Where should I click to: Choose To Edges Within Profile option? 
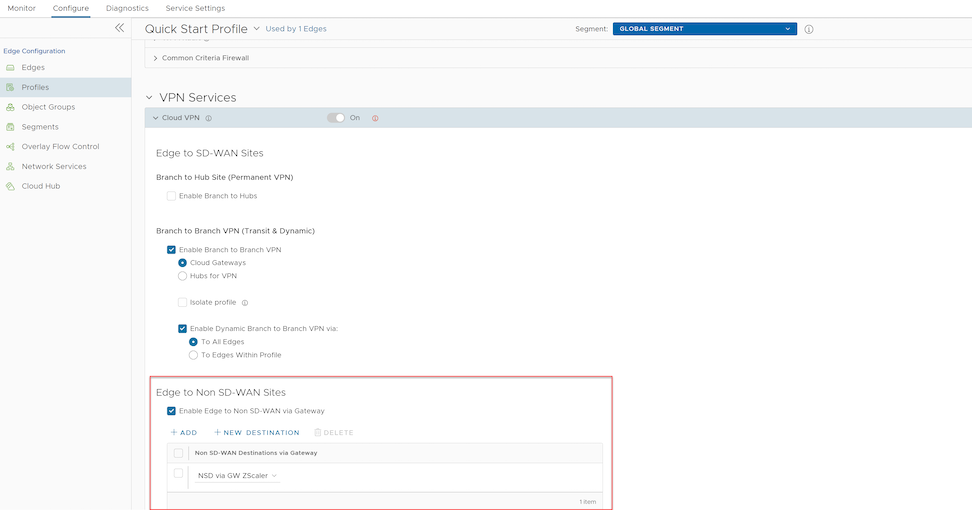[193, 355]
